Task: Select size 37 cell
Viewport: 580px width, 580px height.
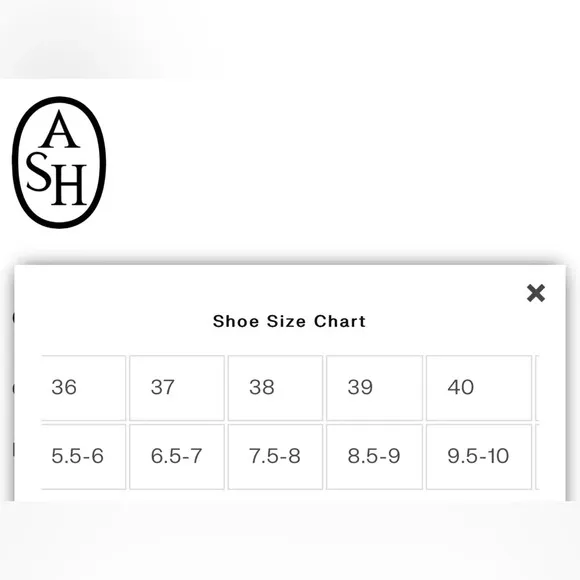Action: pos(177,388)
